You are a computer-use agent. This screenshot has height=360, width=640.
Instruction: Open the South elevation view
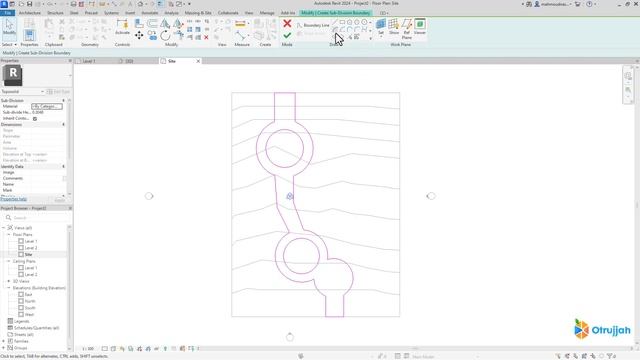coord(30,308)
